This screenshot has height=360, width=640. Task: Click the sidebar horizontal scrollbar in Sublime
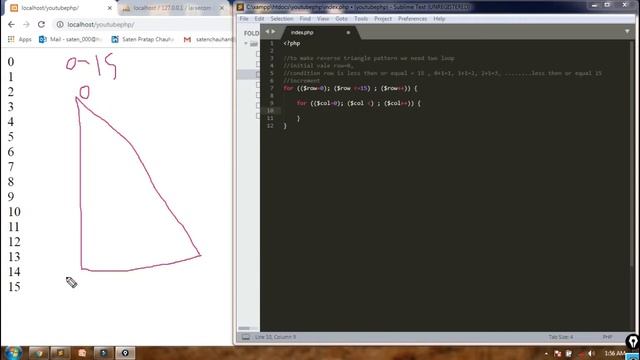coord(244,328)
